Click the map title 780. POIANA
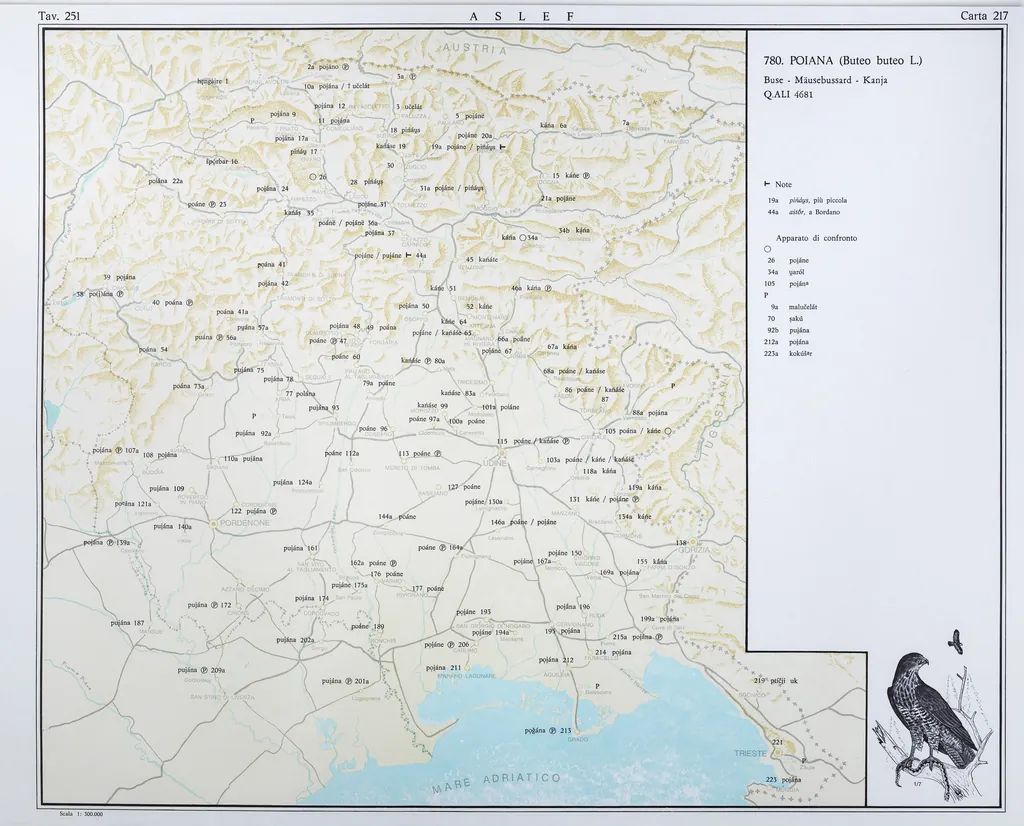Screen dimensions: 1024x826 tap(841, 61)
